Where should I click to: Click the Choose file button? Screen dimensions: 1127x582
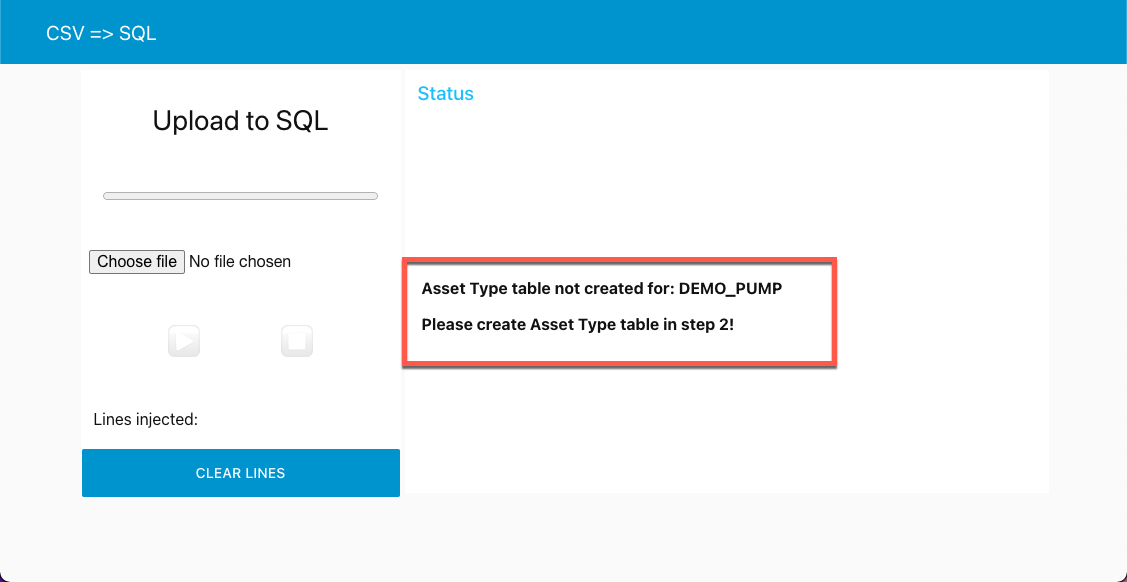(x=137, y=262)
